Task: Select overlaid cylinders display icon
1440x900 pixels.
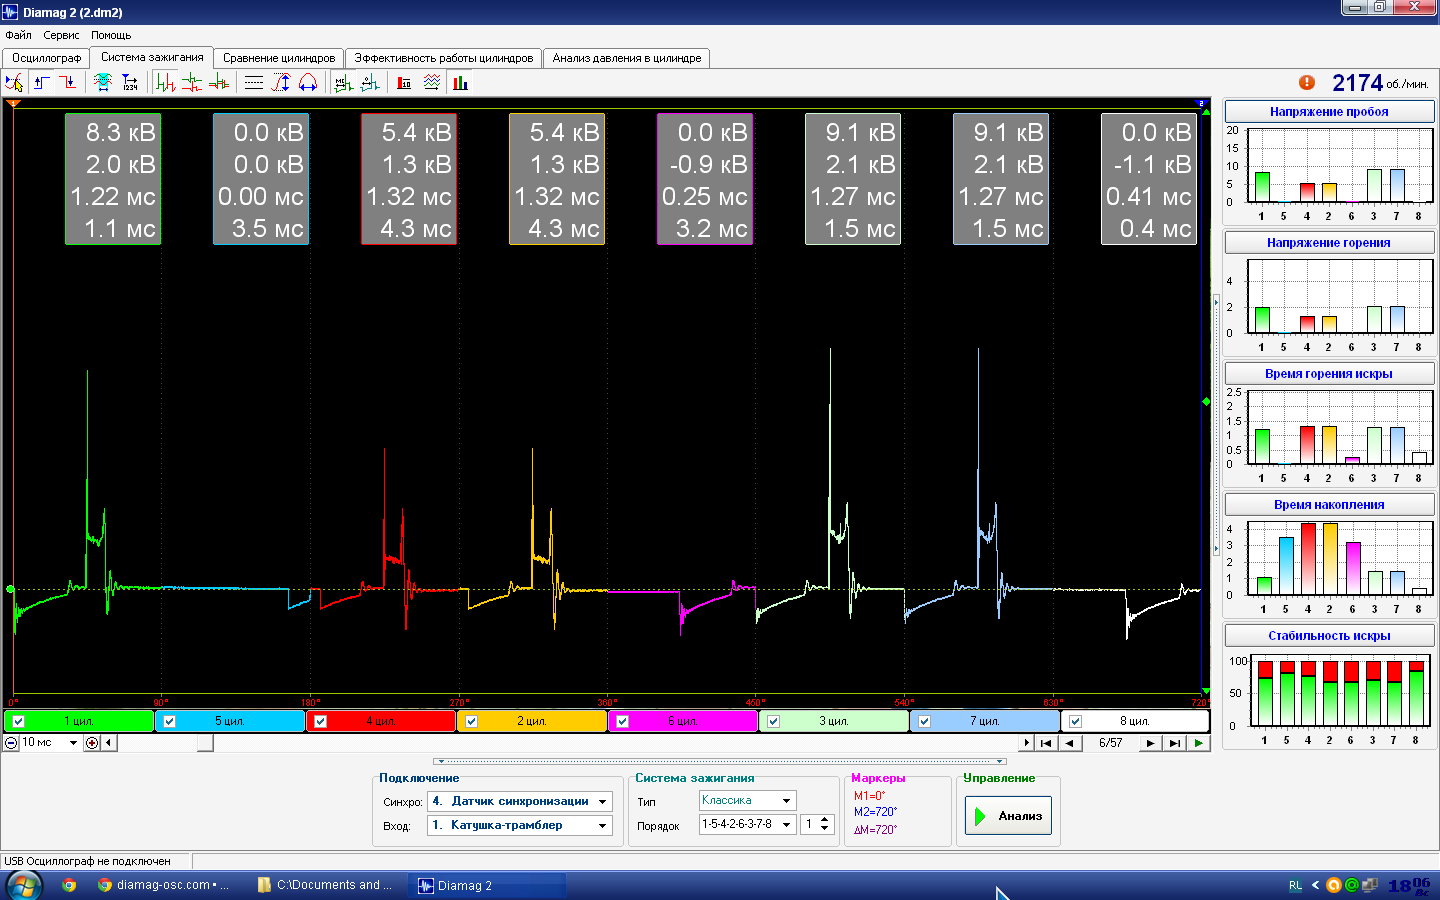Action: click(218, 83)
